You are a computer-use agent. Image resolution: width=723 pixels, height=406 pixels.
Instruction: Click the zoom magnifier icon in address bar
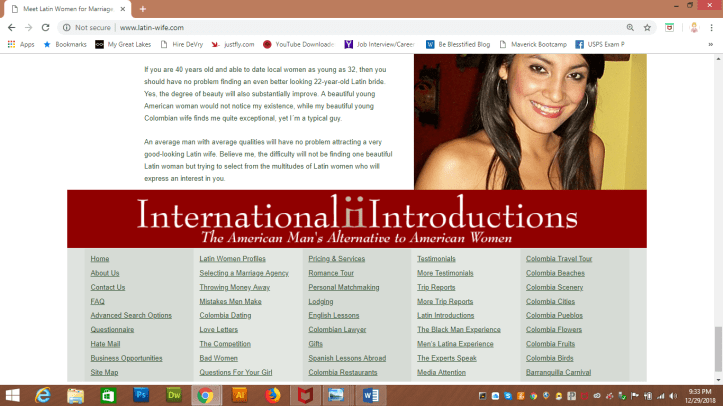pos(630,28)
